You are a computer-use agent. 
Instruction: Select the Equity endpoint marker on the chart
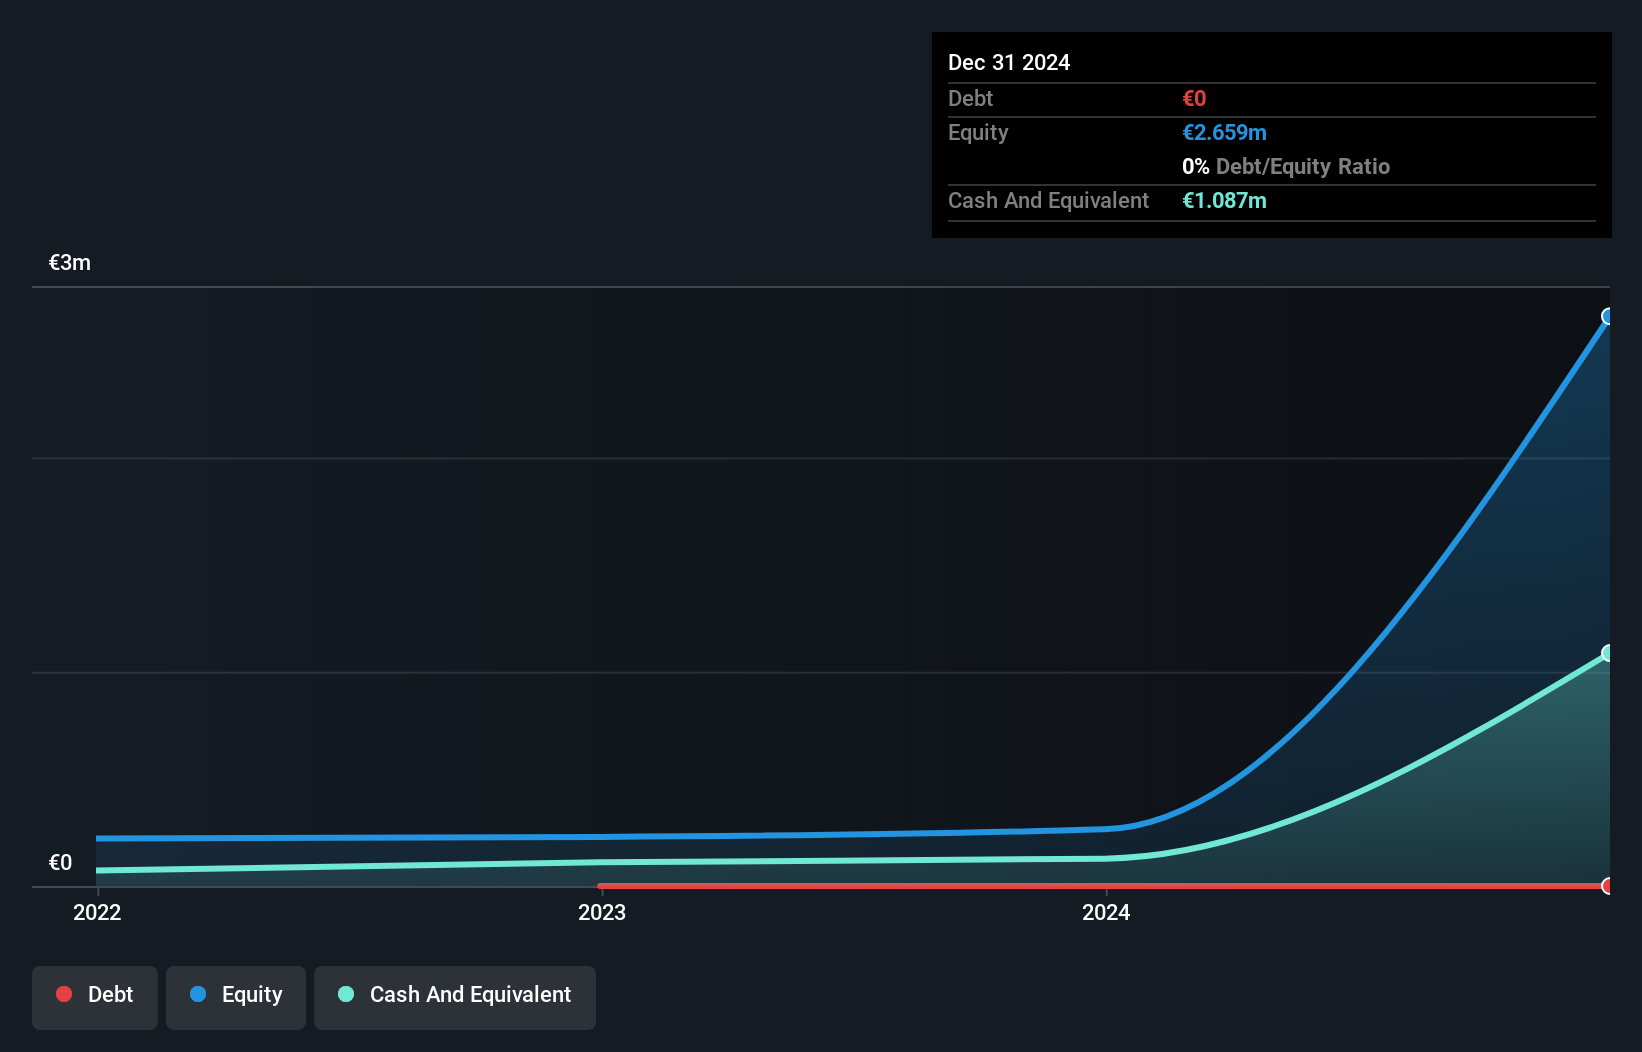pos(1607,317)
